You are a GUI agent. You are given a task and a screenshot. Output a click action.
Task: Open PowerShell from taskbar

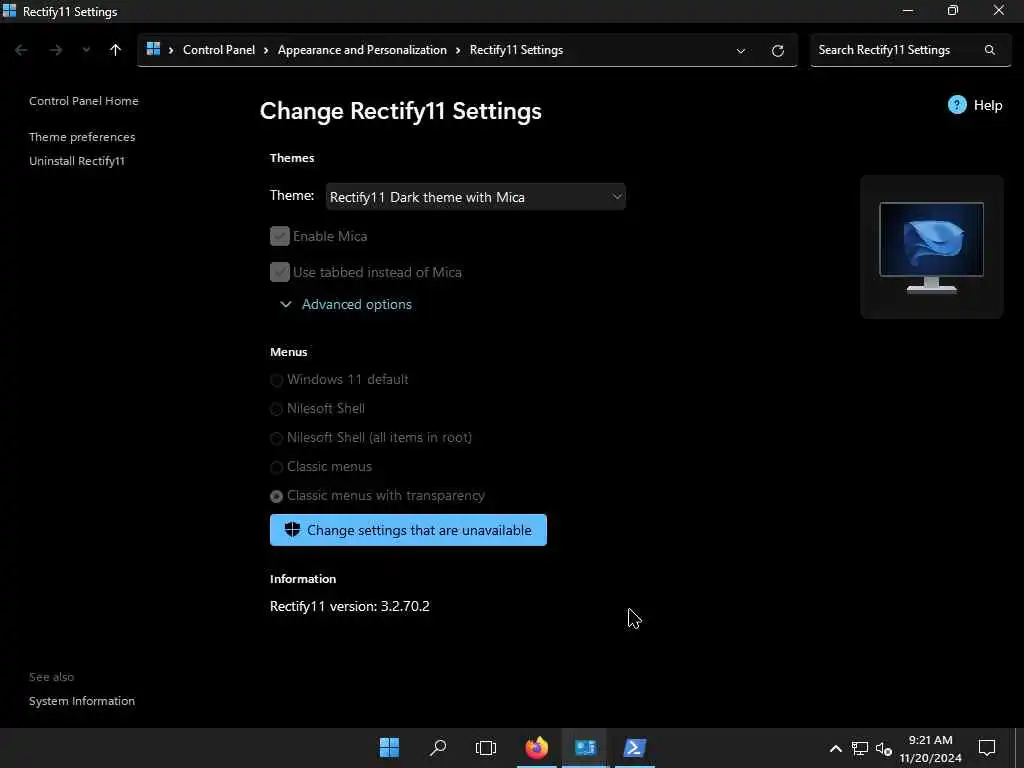pyautogui.click(x=635, y=748)
